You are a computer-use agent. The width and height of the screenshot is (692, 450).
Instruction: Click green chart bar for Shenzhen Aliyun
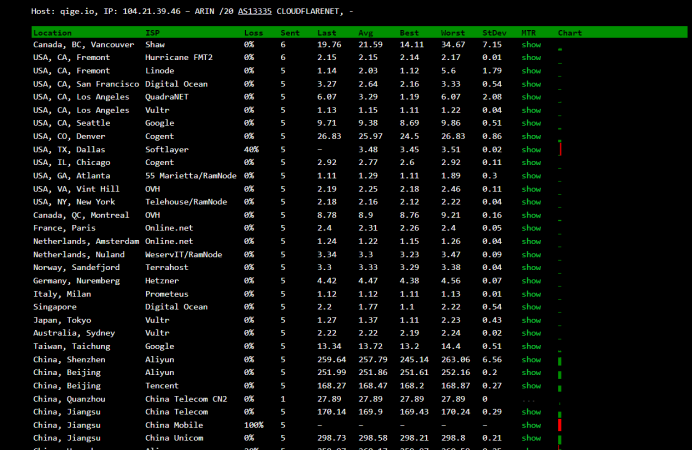click(x=560, y=361)
